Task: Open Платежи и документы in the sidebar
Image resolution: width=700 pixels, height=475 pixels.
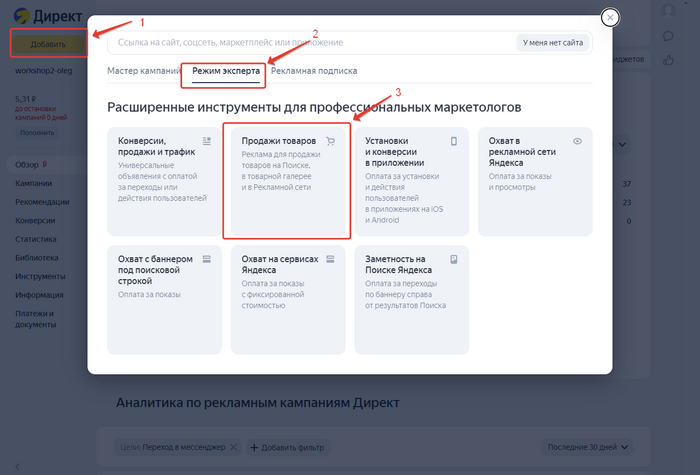Action: 36,319
